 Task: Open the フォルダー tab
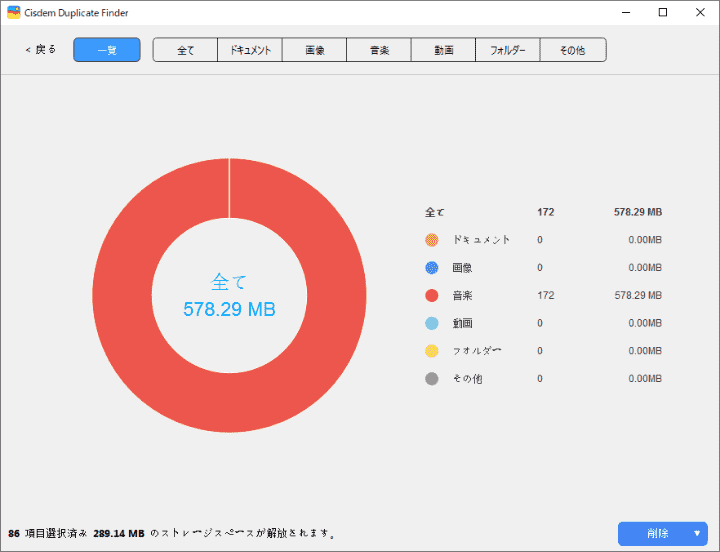508,50
